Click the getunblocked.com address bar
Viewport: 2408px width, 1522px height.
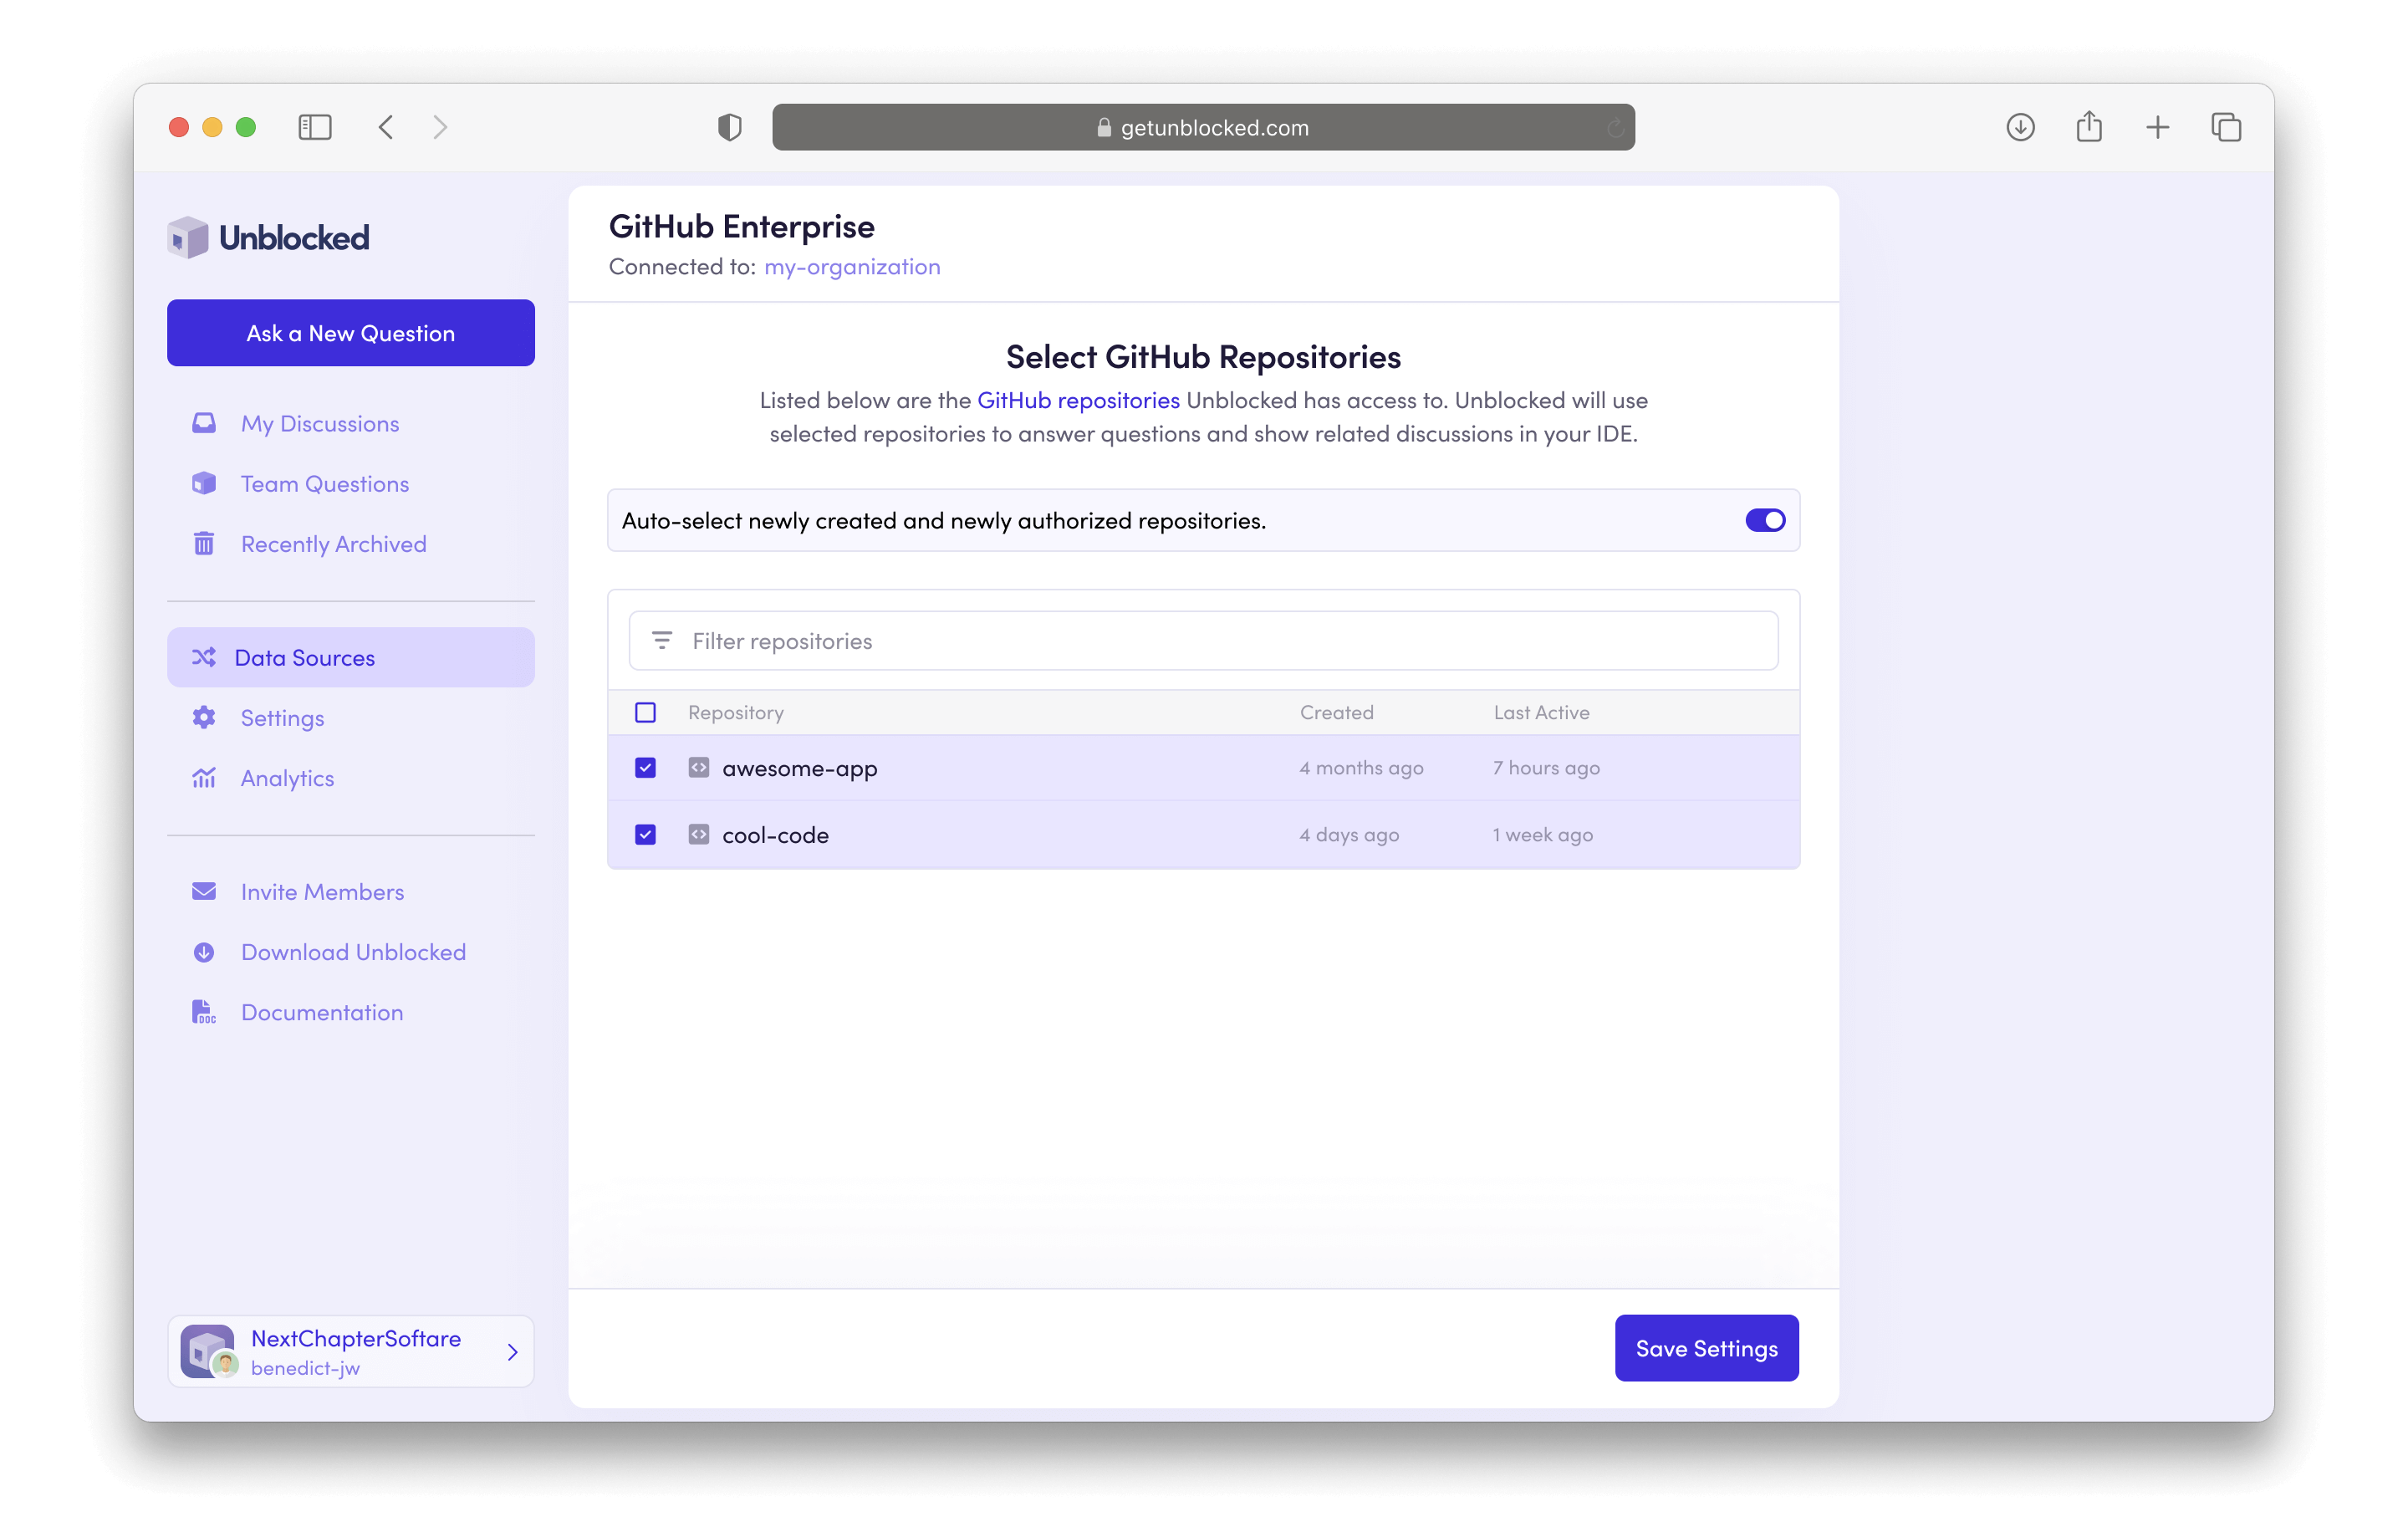tap(1203, 127)
